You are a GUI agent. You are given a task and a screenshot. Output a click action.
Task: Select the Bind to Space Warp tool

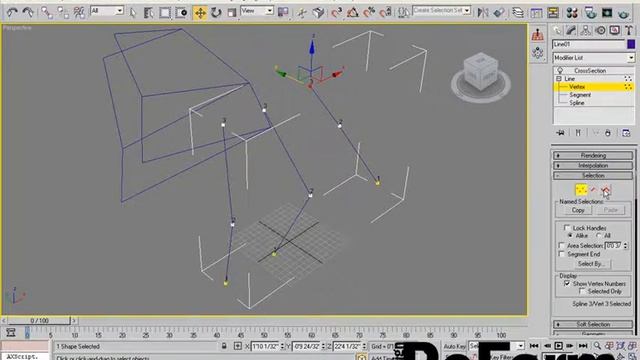pos(79,12)
